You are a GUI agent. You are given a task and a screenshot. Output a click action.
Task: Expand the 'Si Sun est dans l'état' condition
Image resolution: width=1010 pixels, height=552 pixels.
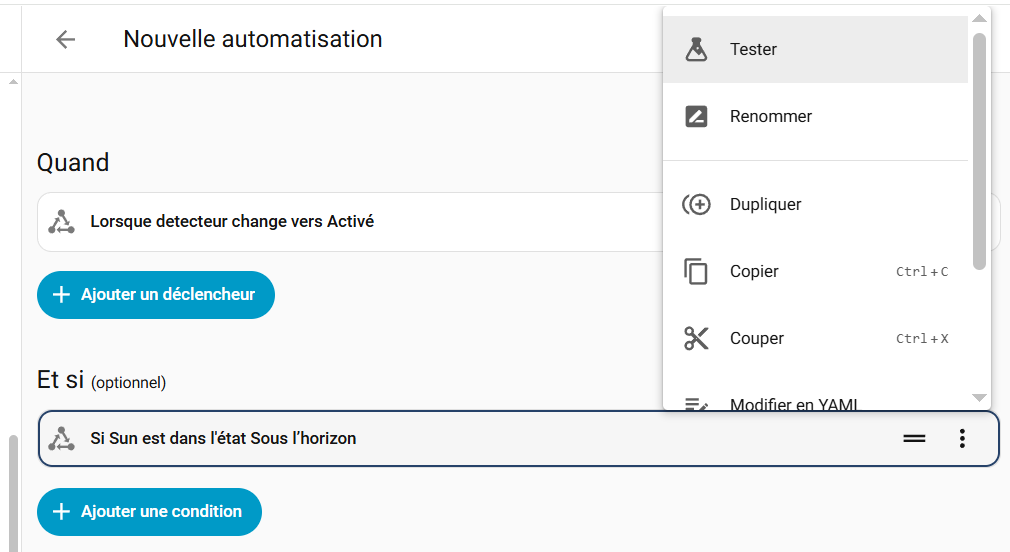point(450,438)
